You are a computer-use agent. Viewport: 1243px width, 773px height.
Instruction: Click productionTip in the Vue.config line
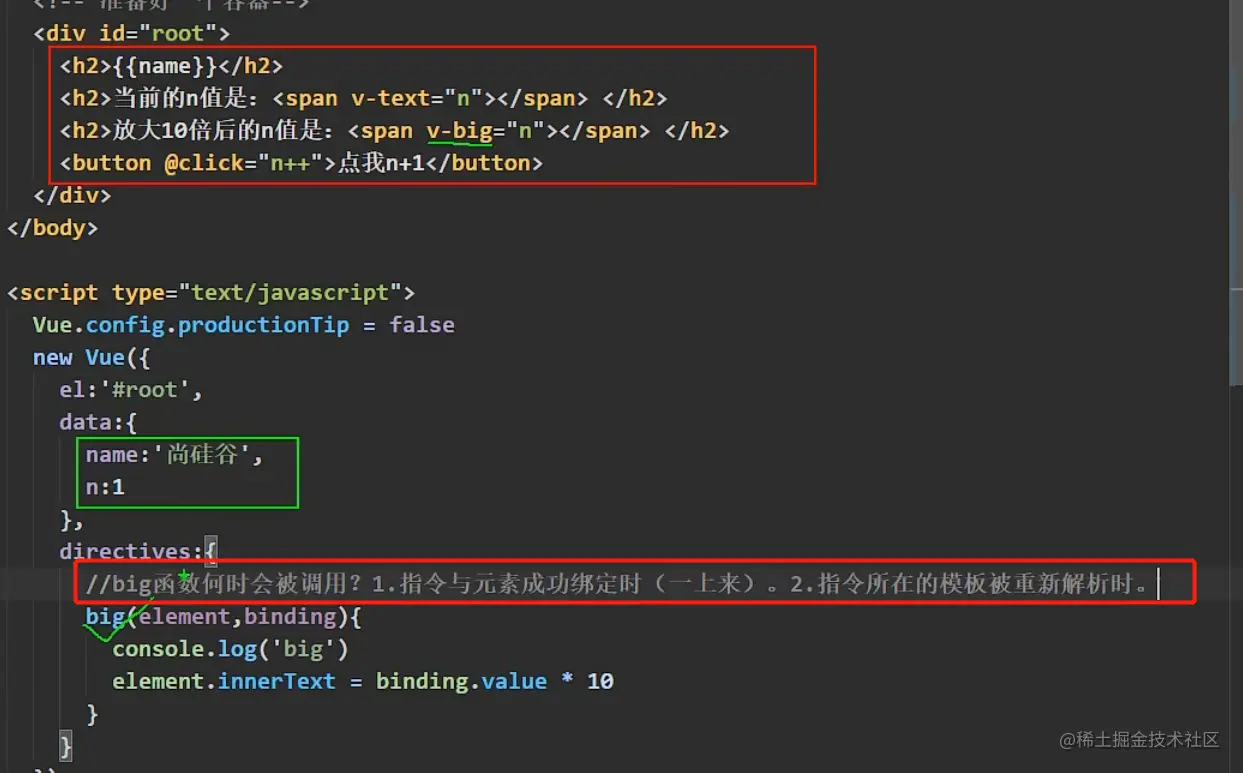(263, 325)
